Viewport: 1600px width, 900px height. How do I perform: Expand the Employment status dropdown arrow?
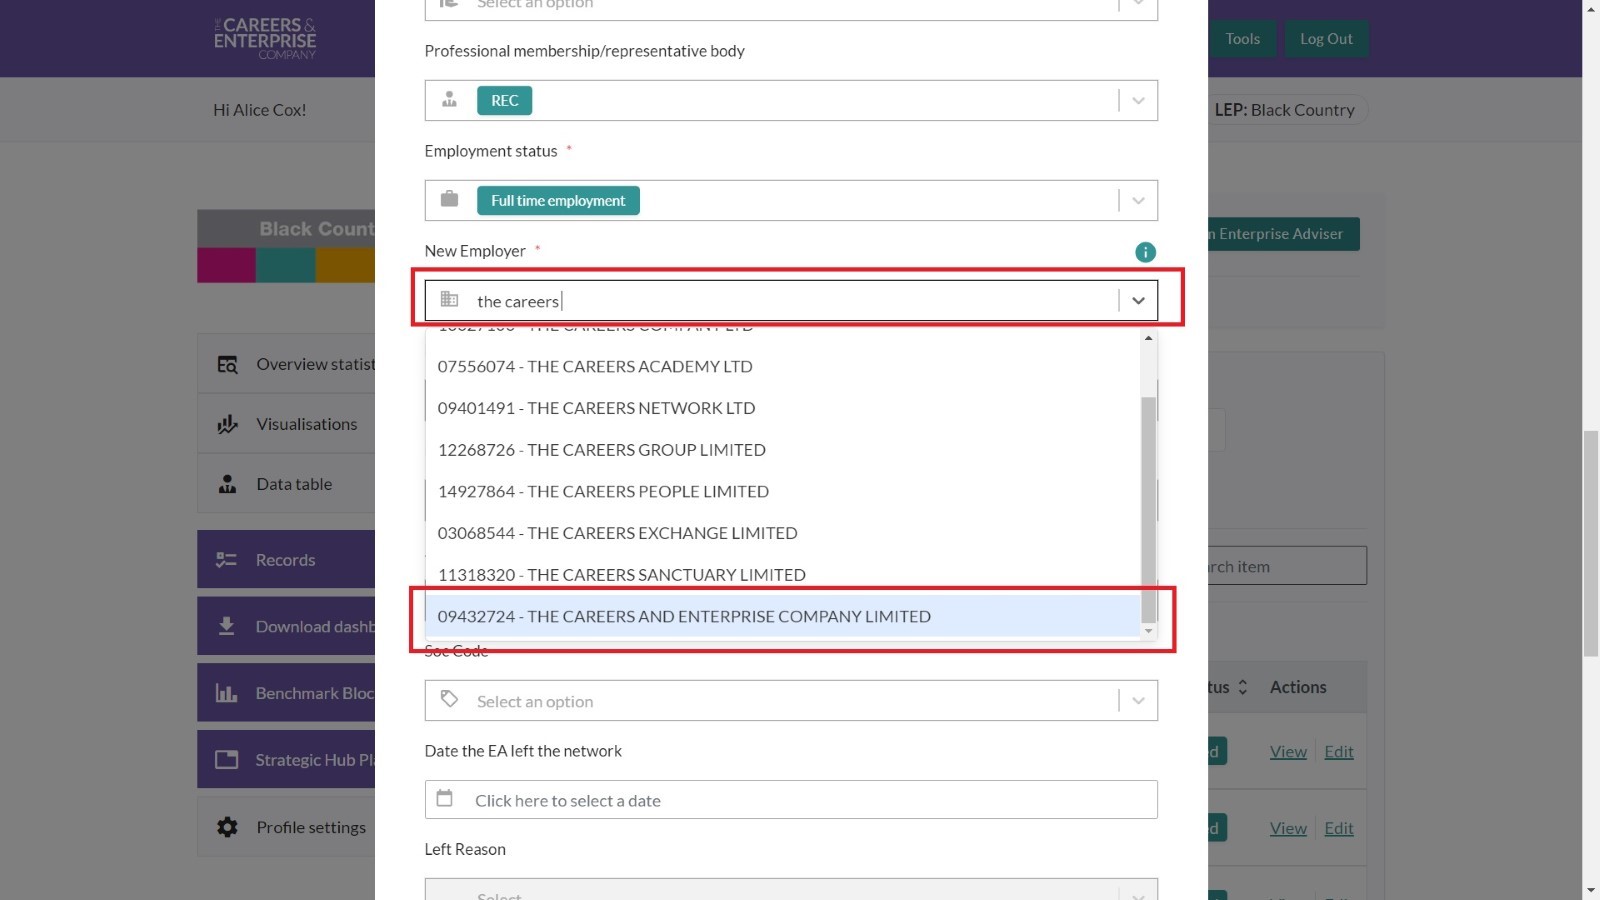tap(1138, 200)
